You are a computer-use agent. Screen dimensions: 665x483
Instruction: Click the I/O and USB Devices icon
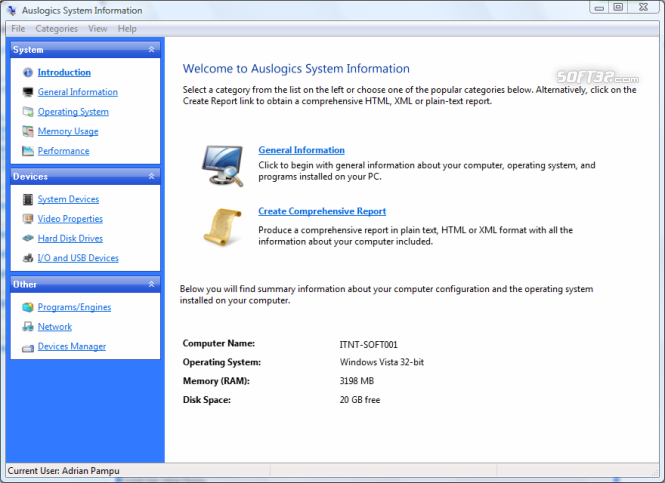28,258
